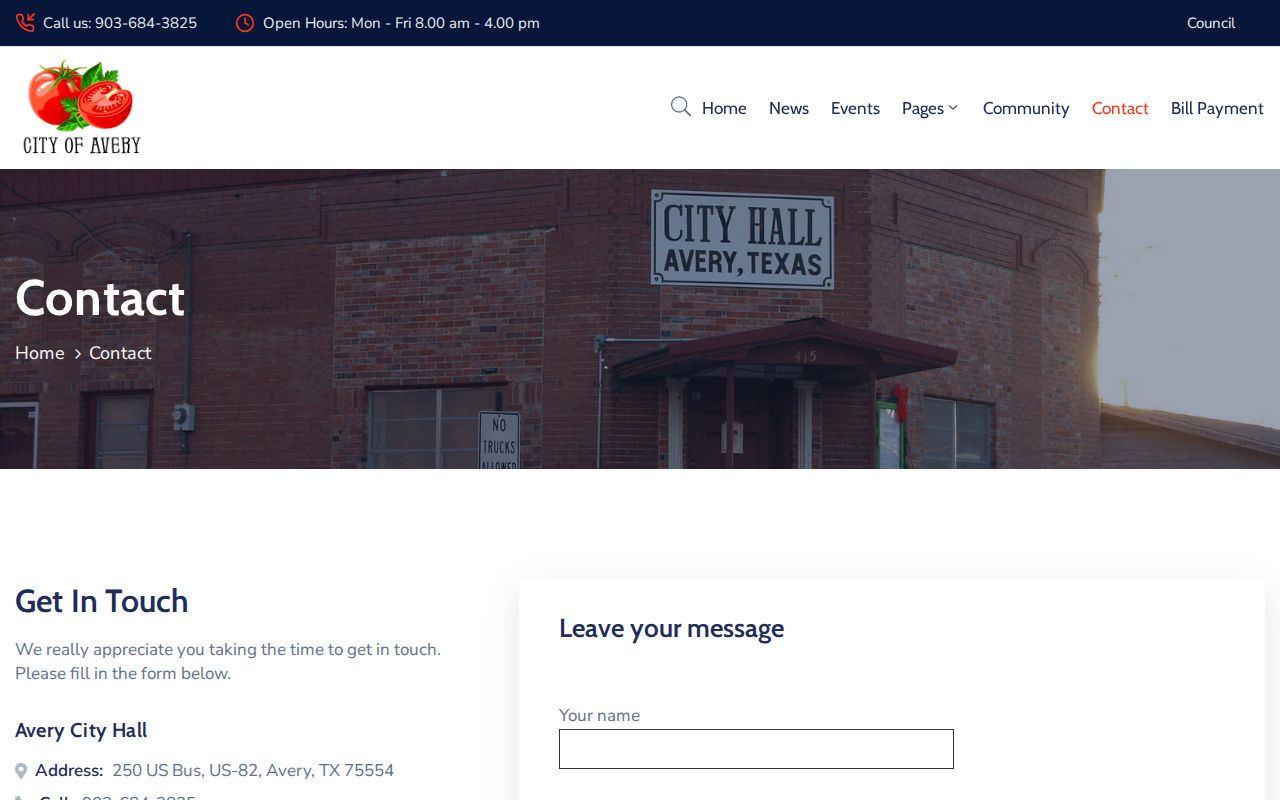Click the Home breadcrumb link

pos(40,353)
